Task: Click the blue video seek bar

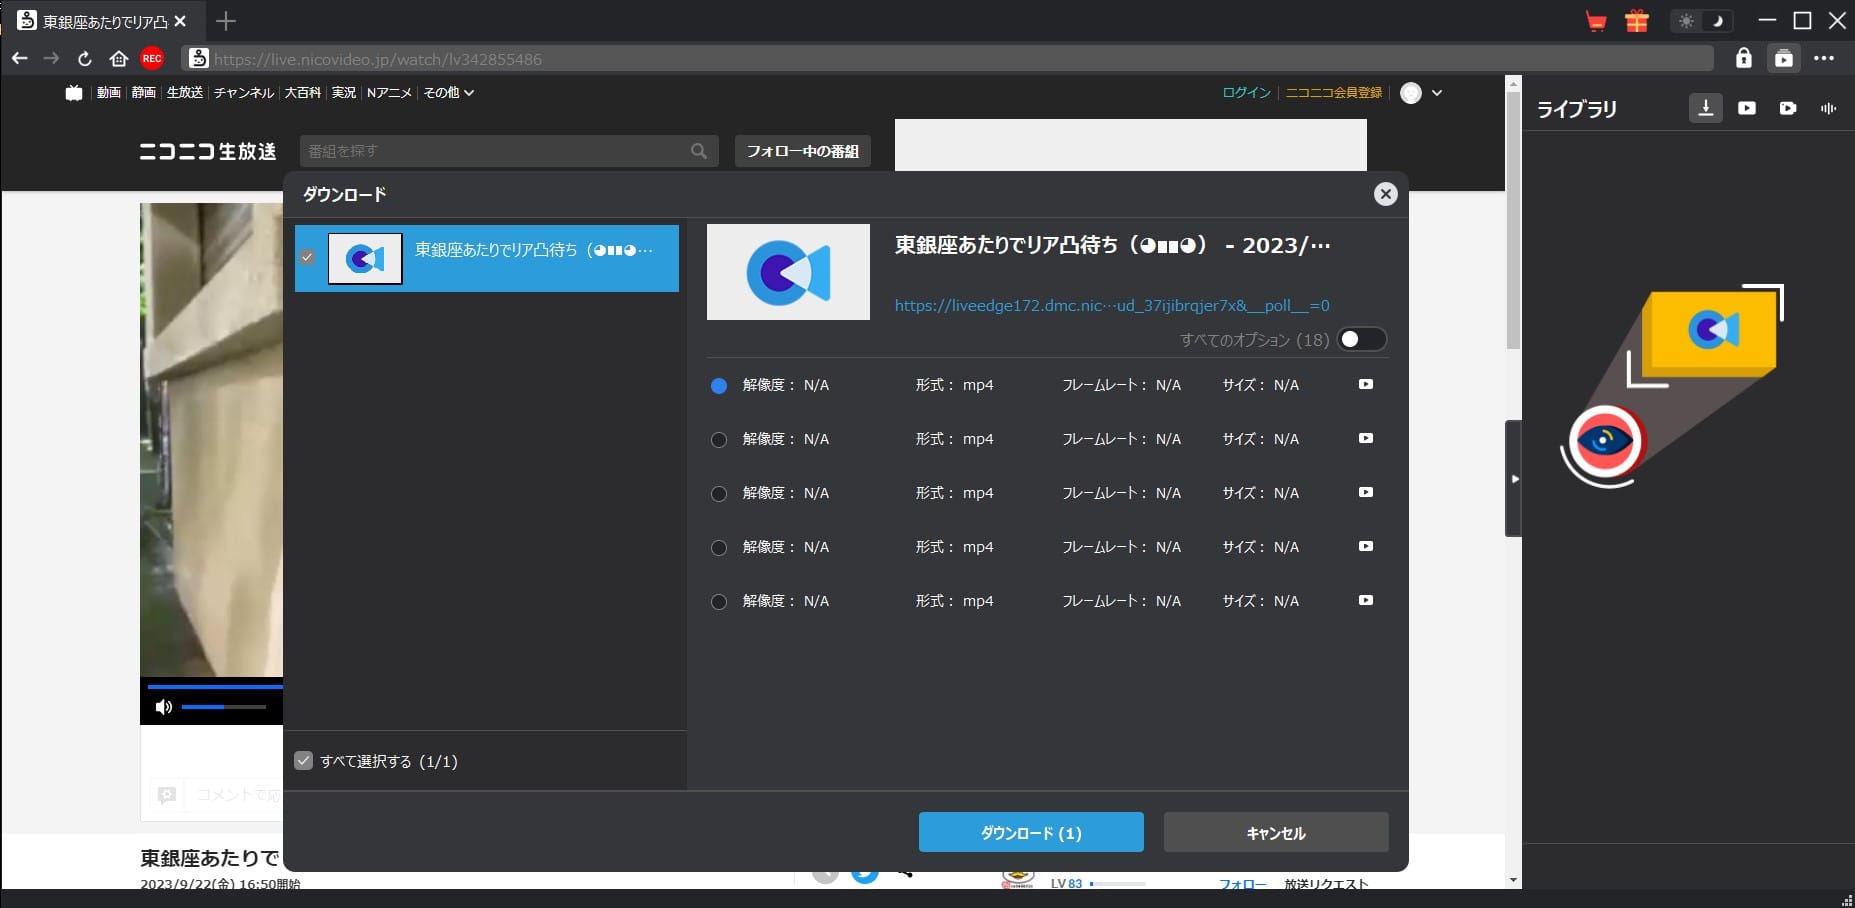Action: [x=215, y=686]
